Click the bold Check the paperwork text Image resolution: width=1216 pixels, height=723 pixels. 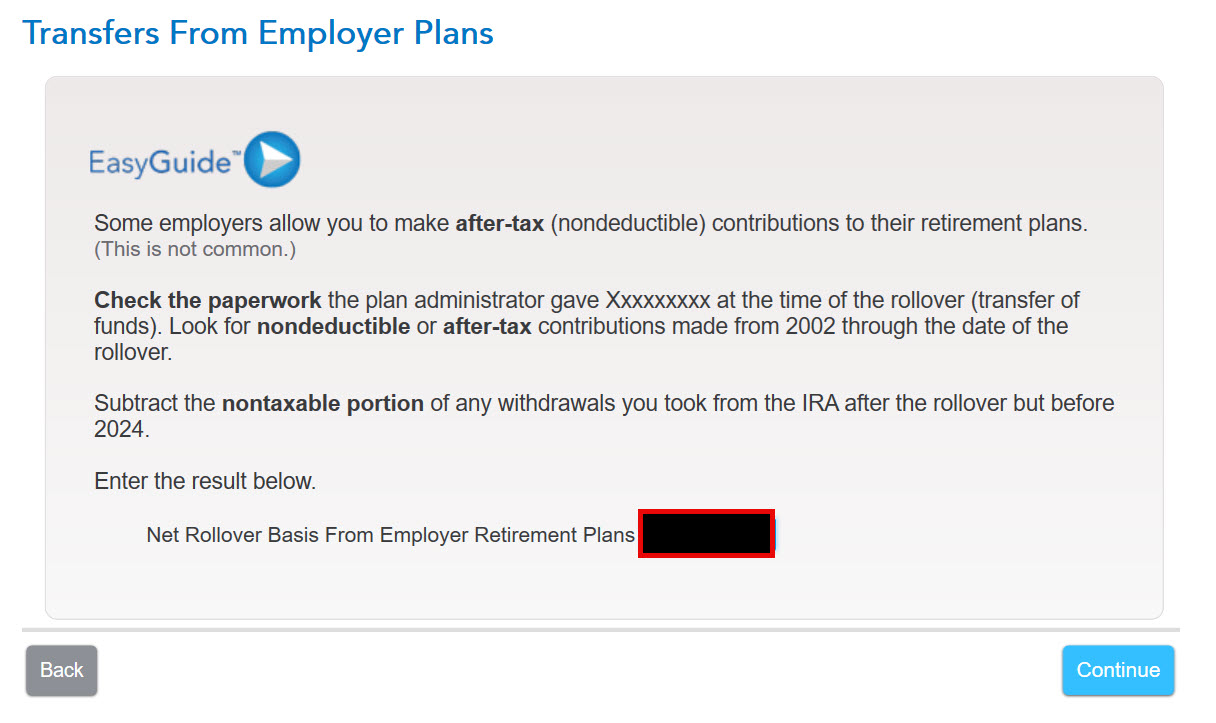point(208,300)
